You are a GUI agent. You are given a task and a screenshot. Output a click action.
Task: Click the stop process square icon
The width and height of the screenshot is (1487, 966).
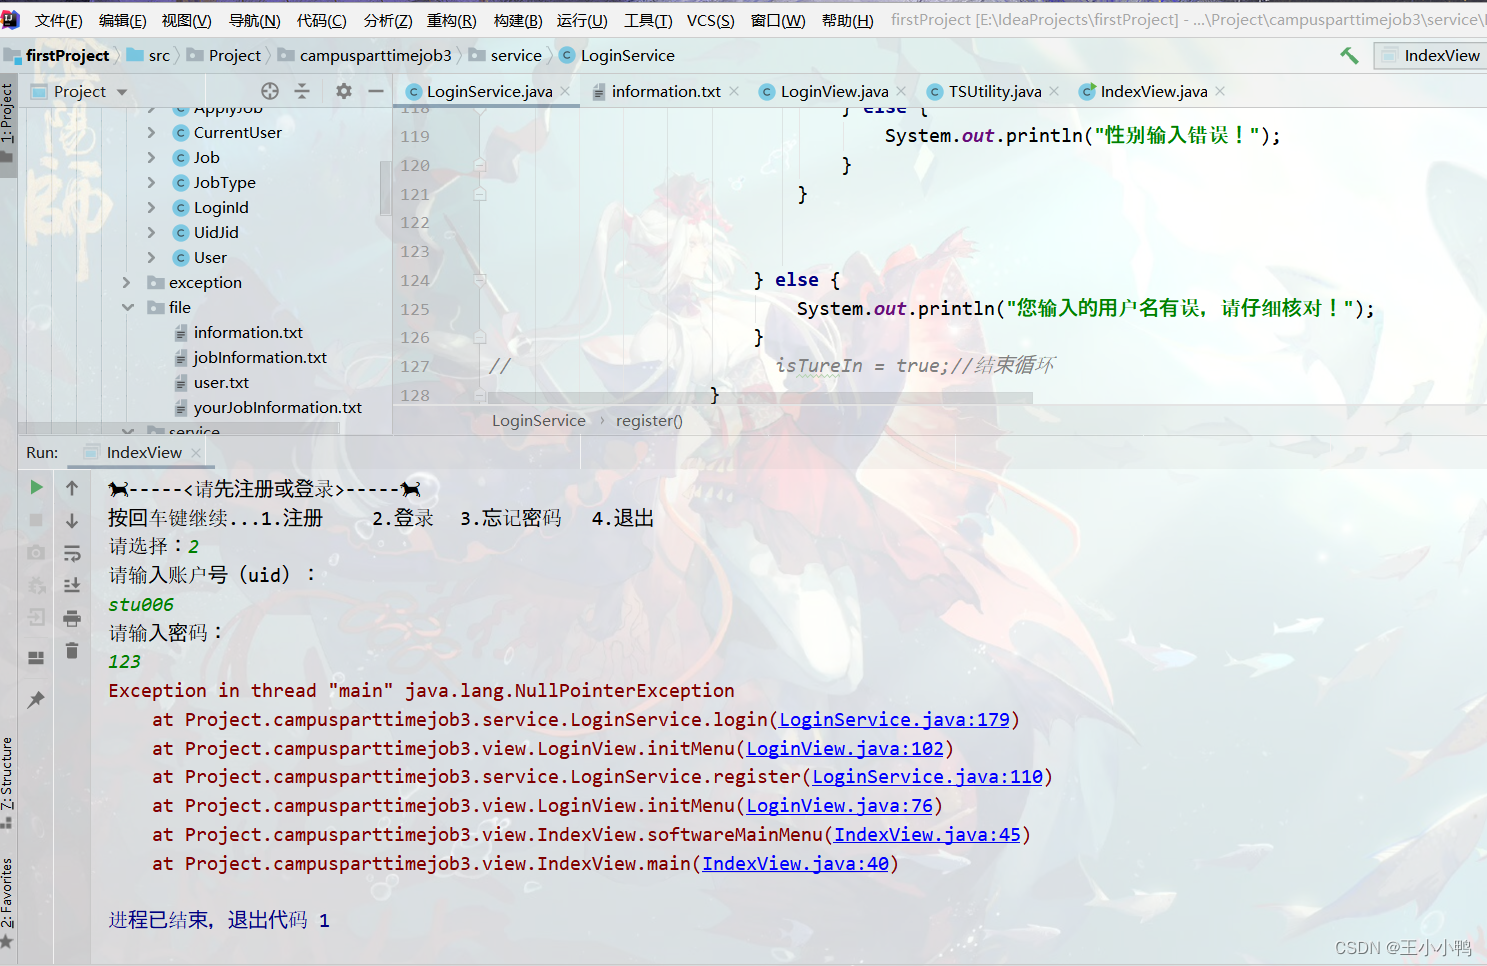[x=36, y=520]
